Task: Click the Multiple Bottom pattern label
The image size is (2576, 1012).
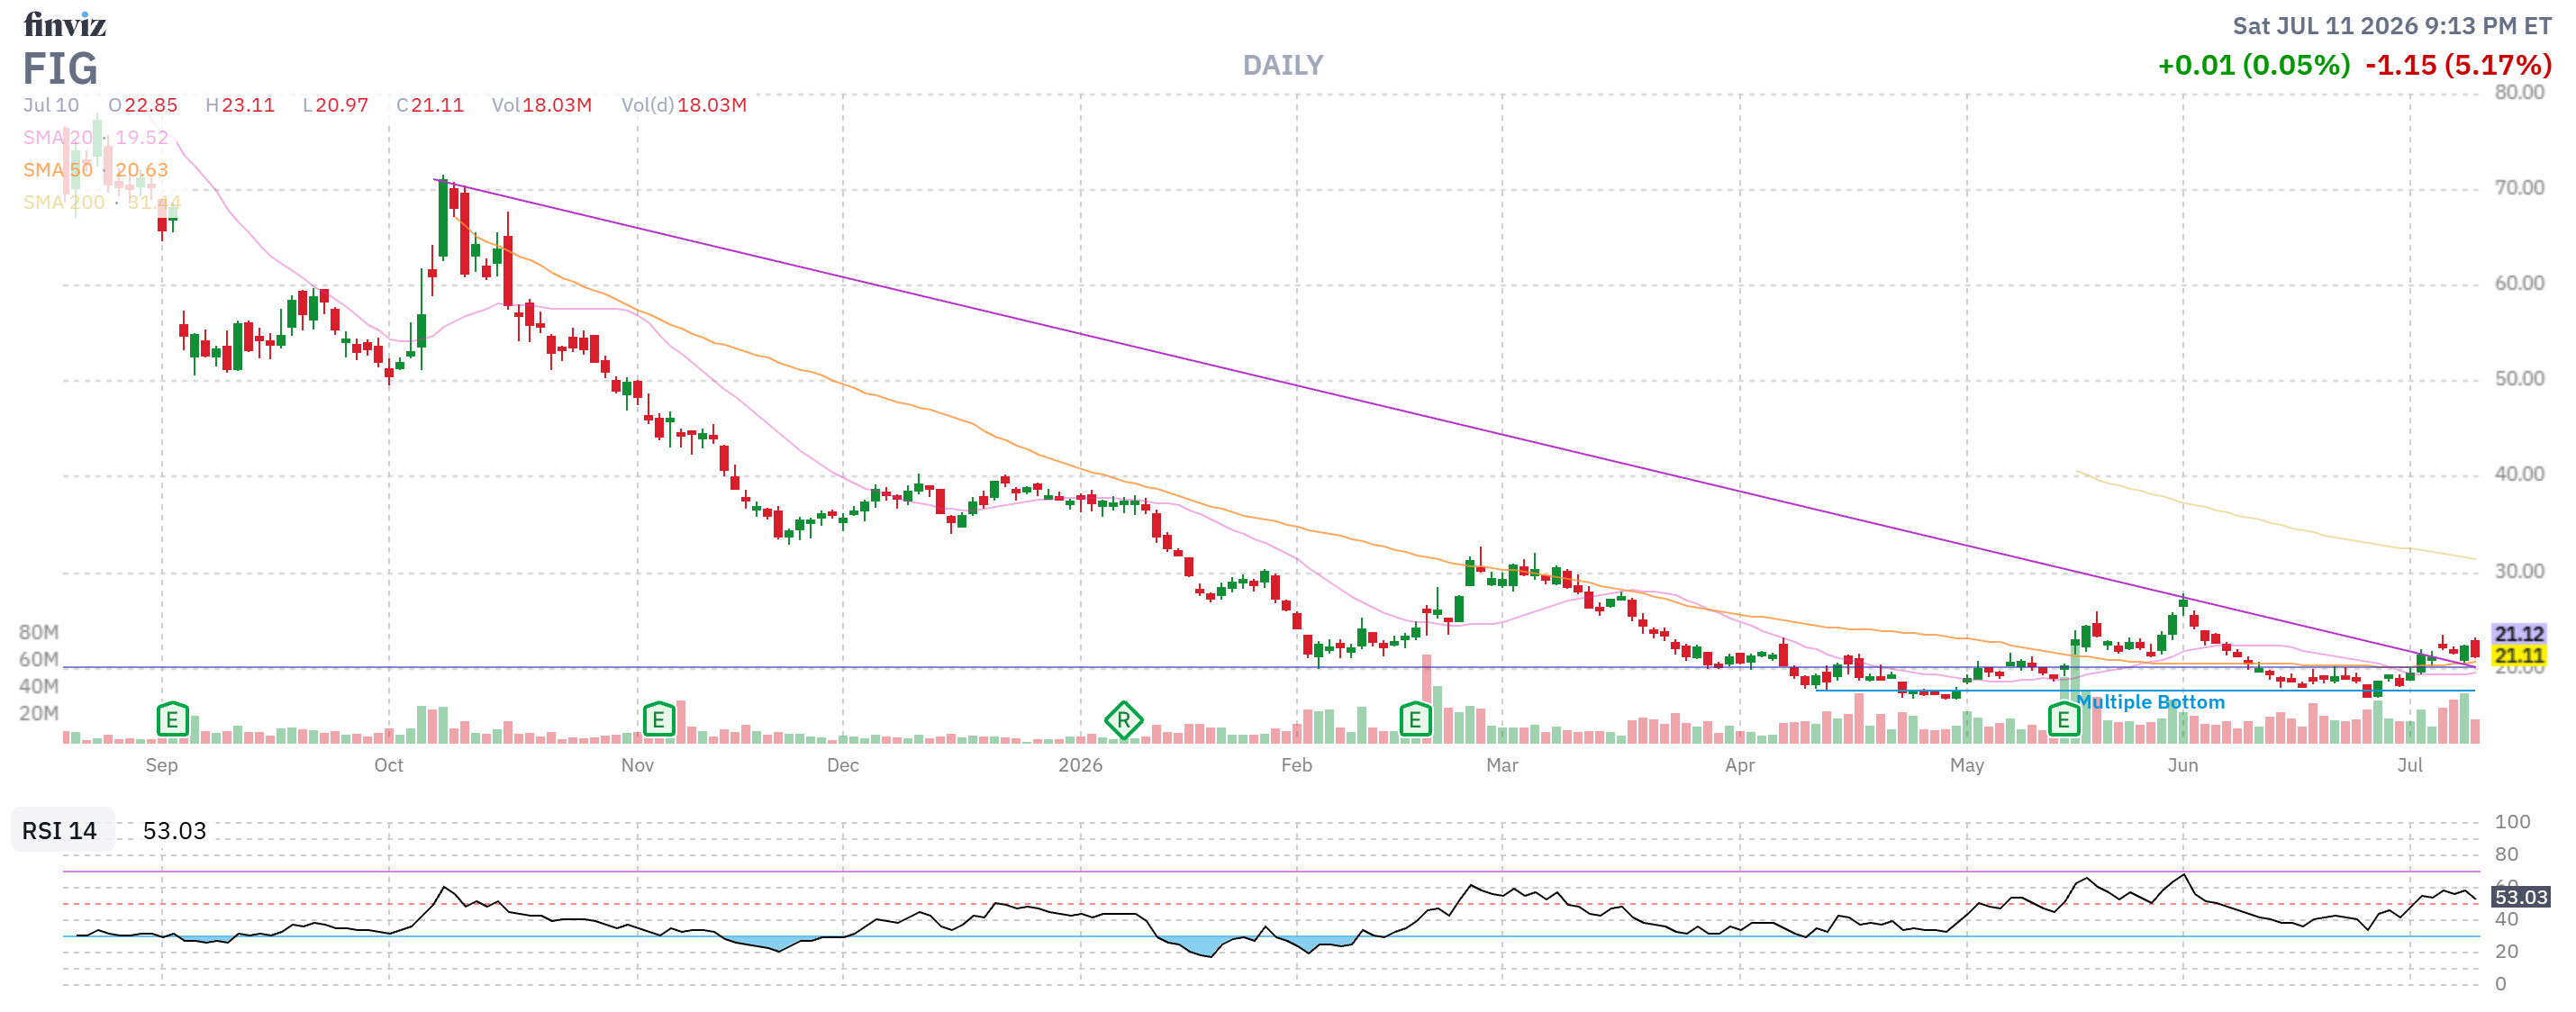Action: (x=2150, y=702)
